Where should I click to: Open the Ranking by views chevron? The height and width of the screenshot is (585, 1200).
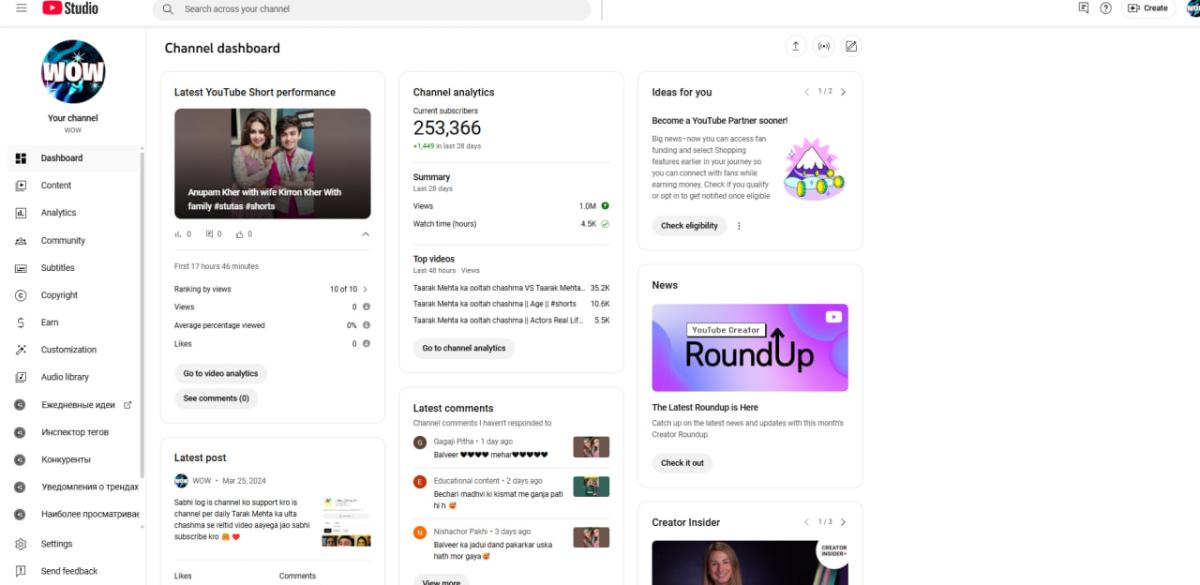click(365, 289)
